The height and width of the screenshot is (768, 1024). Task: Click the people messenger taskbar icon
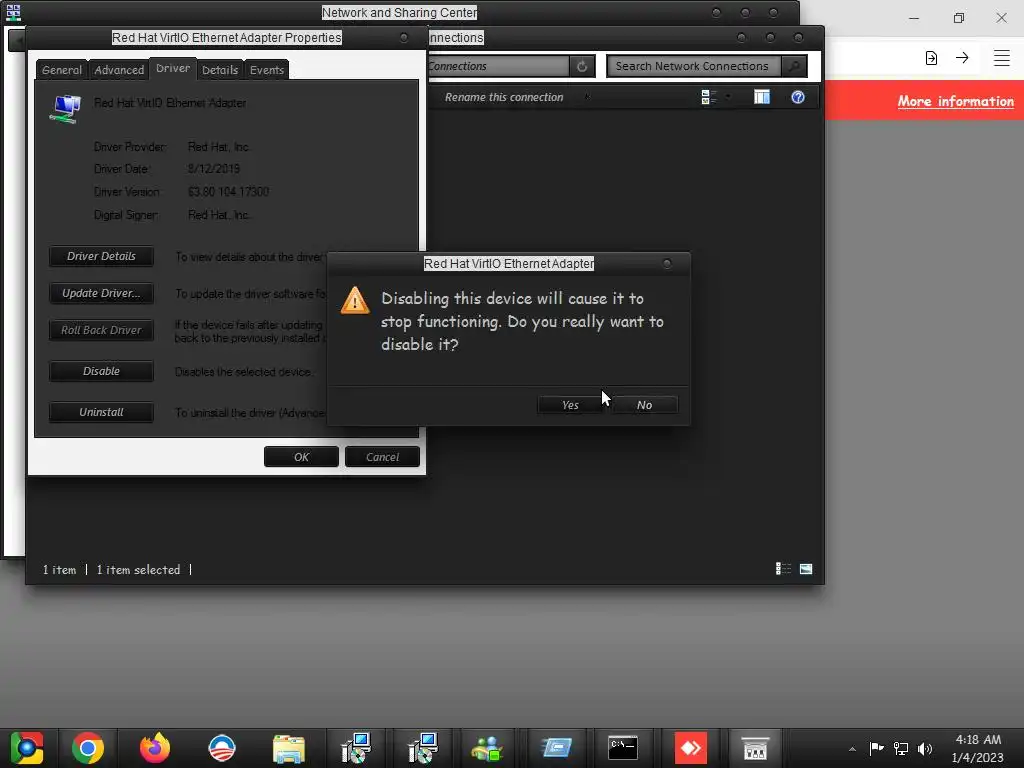coord(487,748)
